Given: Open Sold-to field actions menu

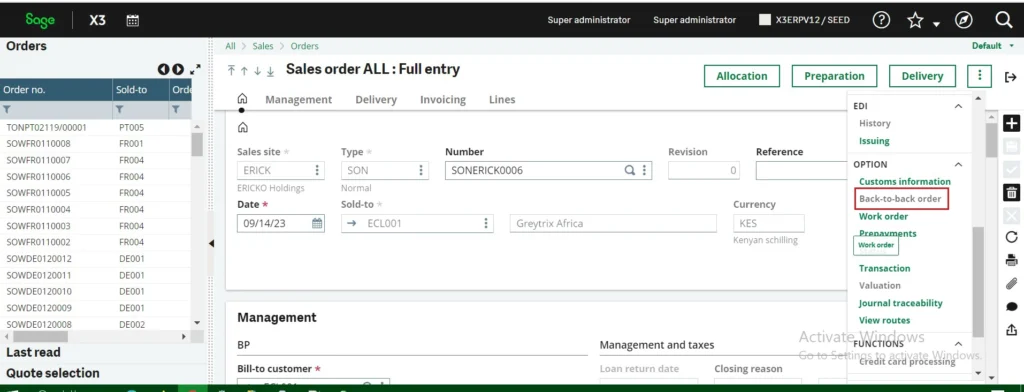Looking at the screenshot, I should coord(486,223).
